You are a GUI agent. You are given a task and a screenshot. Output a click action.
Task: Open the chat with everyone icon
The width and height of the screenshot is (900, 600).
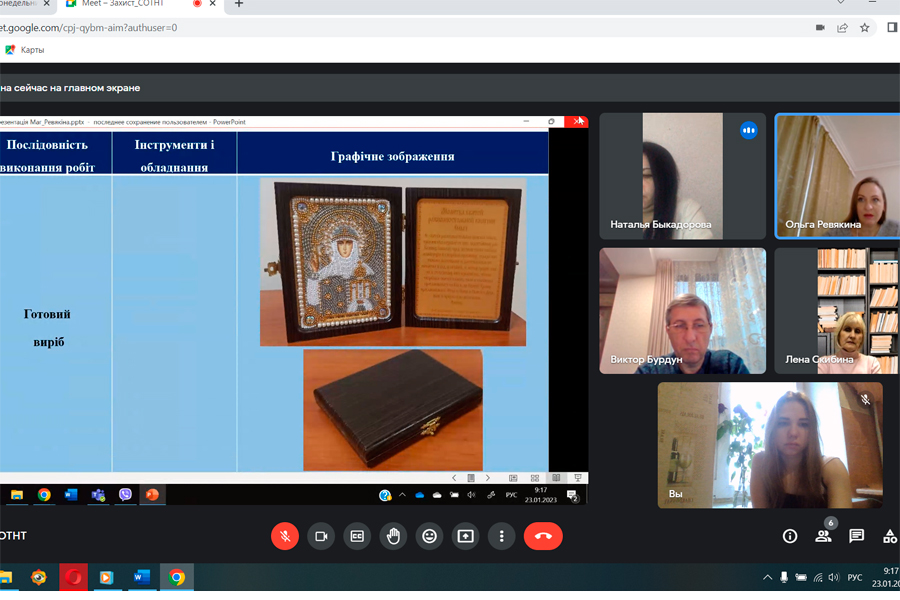pos(856,536)
